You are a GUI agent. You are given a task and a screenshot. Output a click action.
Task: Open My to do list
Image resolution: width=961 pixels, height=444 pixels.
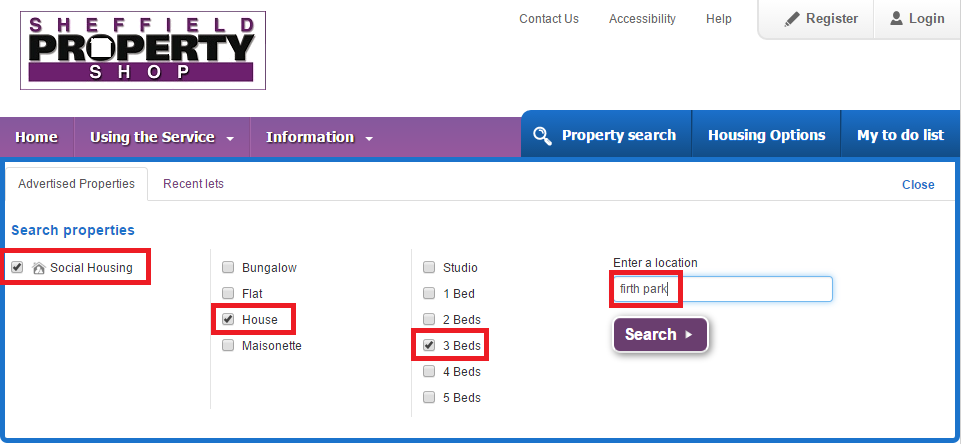[900, 135]
